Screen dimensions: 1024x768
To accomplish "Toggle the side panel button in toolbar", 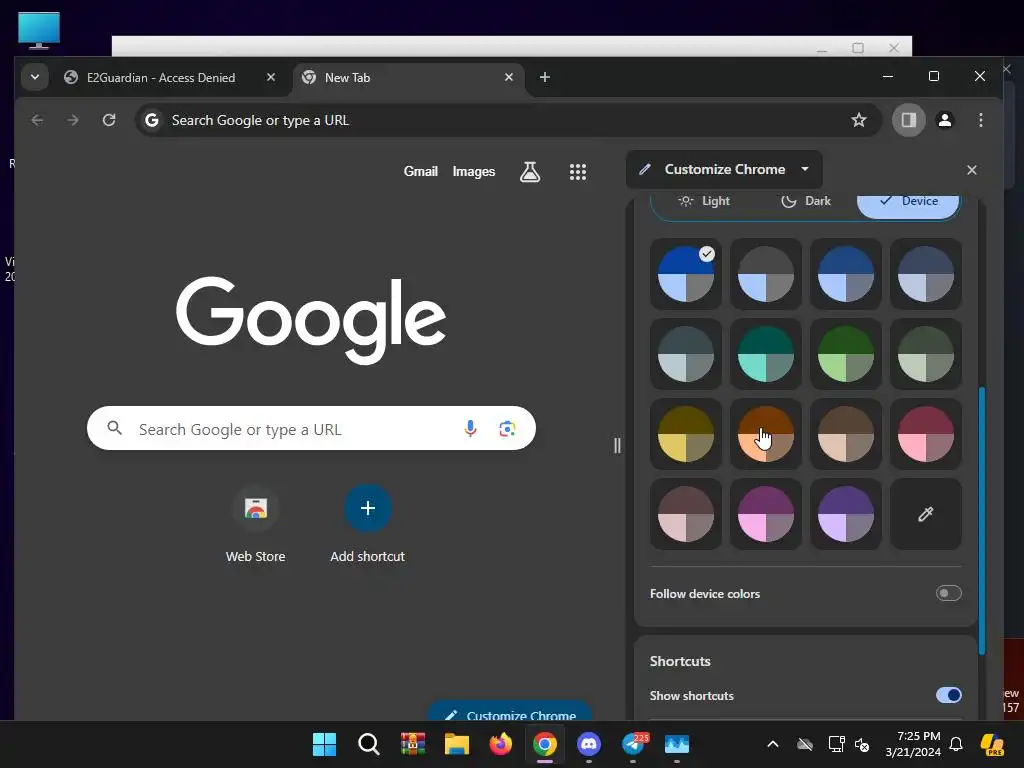I will pos(908,120).
